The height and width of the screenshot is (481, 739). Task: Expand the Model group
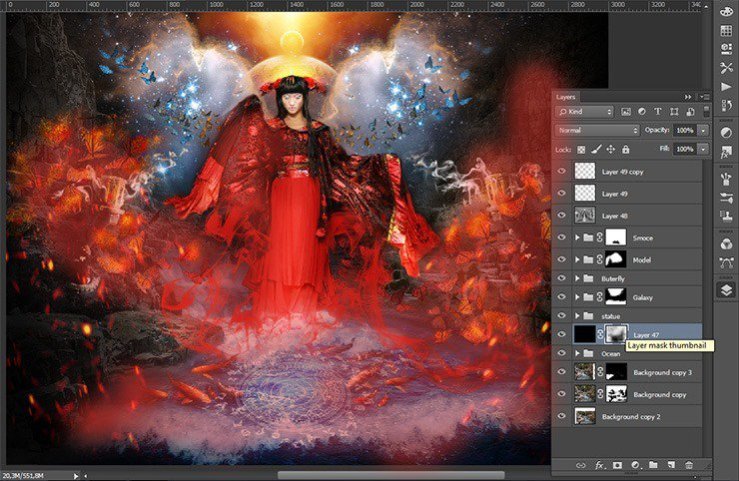(x=577, y=260)
